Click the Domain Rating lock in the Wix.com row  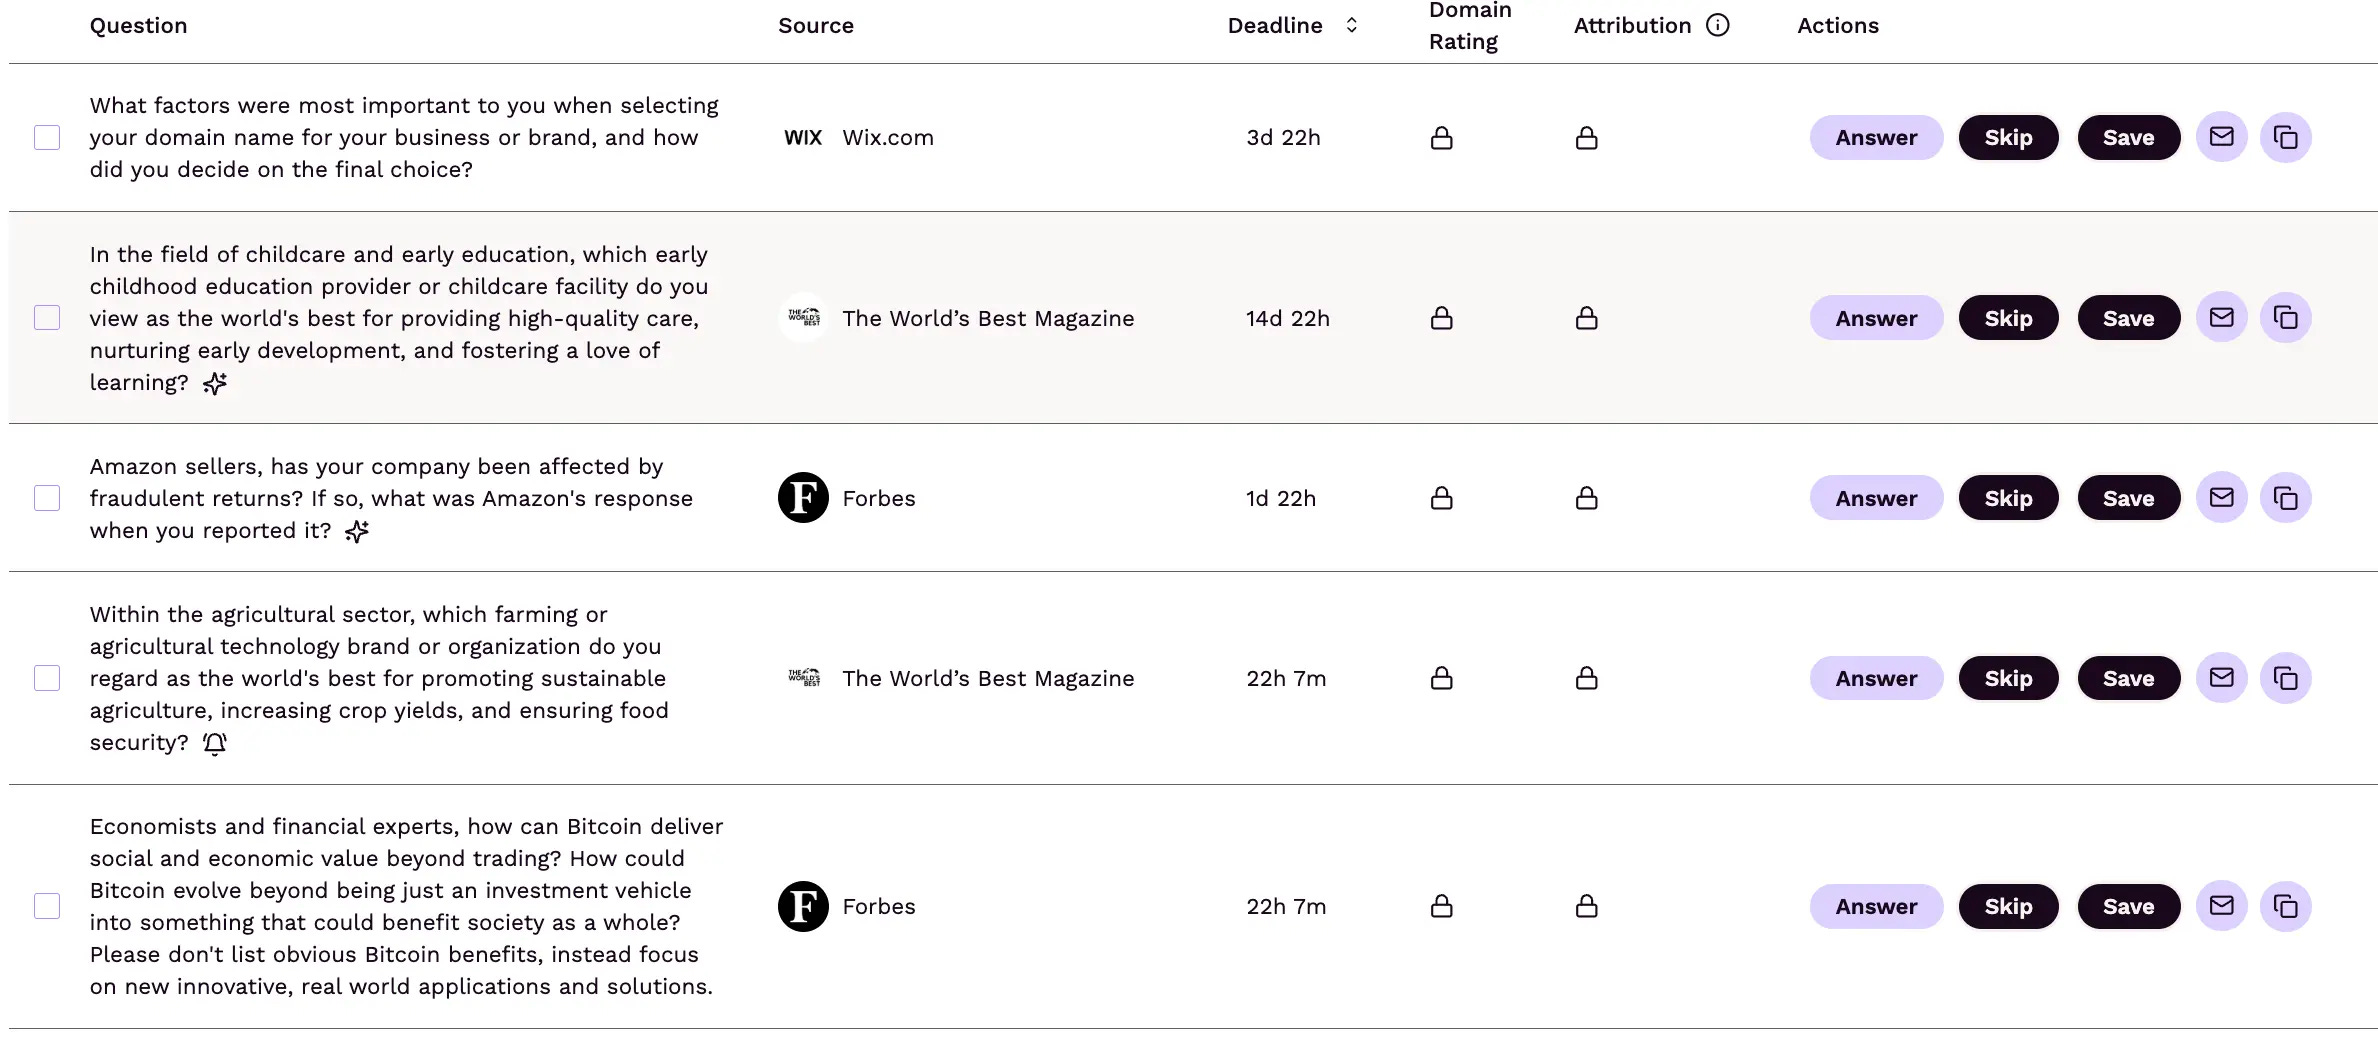coord(1441,138)
